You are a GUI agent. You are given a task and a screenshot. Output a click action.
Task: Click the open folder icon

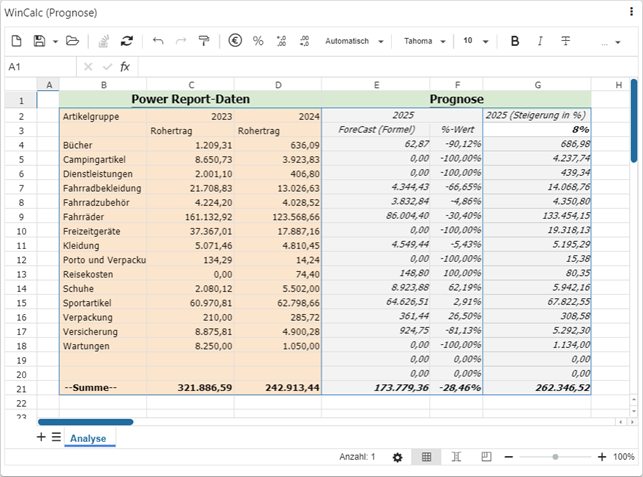coord(72,41)
